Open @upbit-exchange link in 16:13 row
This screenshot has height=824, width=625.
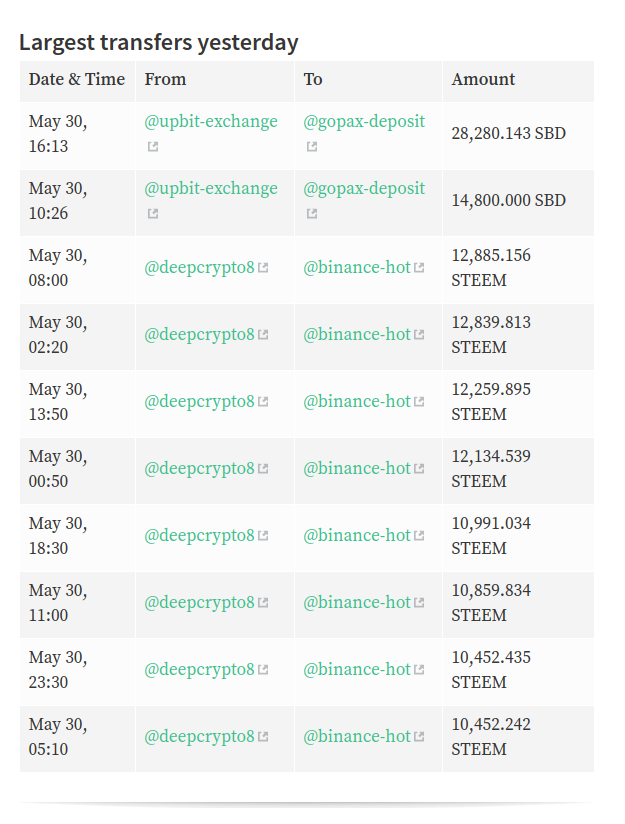tap(211, 121)
